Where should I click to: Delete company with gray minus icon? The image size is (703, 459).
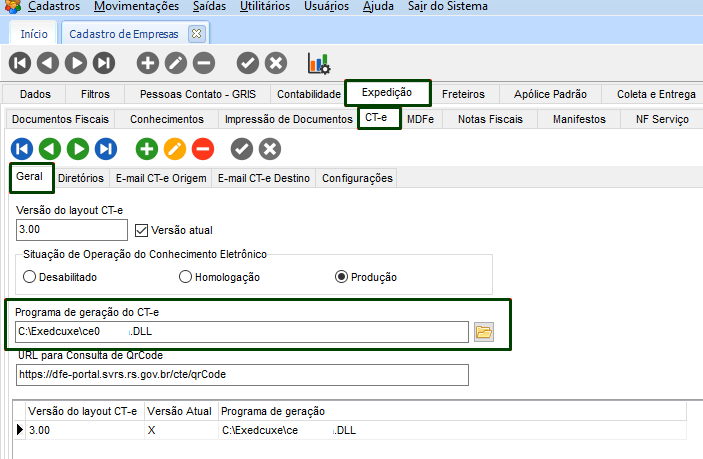tap(204, 63)
